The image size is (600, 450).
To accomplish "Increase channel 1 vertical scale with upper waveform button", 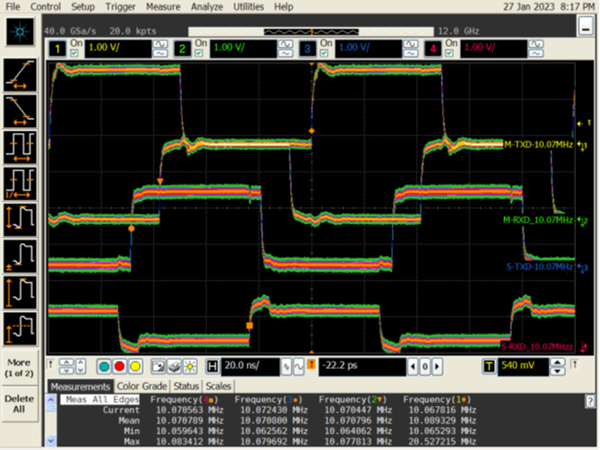I will [160, 44].
